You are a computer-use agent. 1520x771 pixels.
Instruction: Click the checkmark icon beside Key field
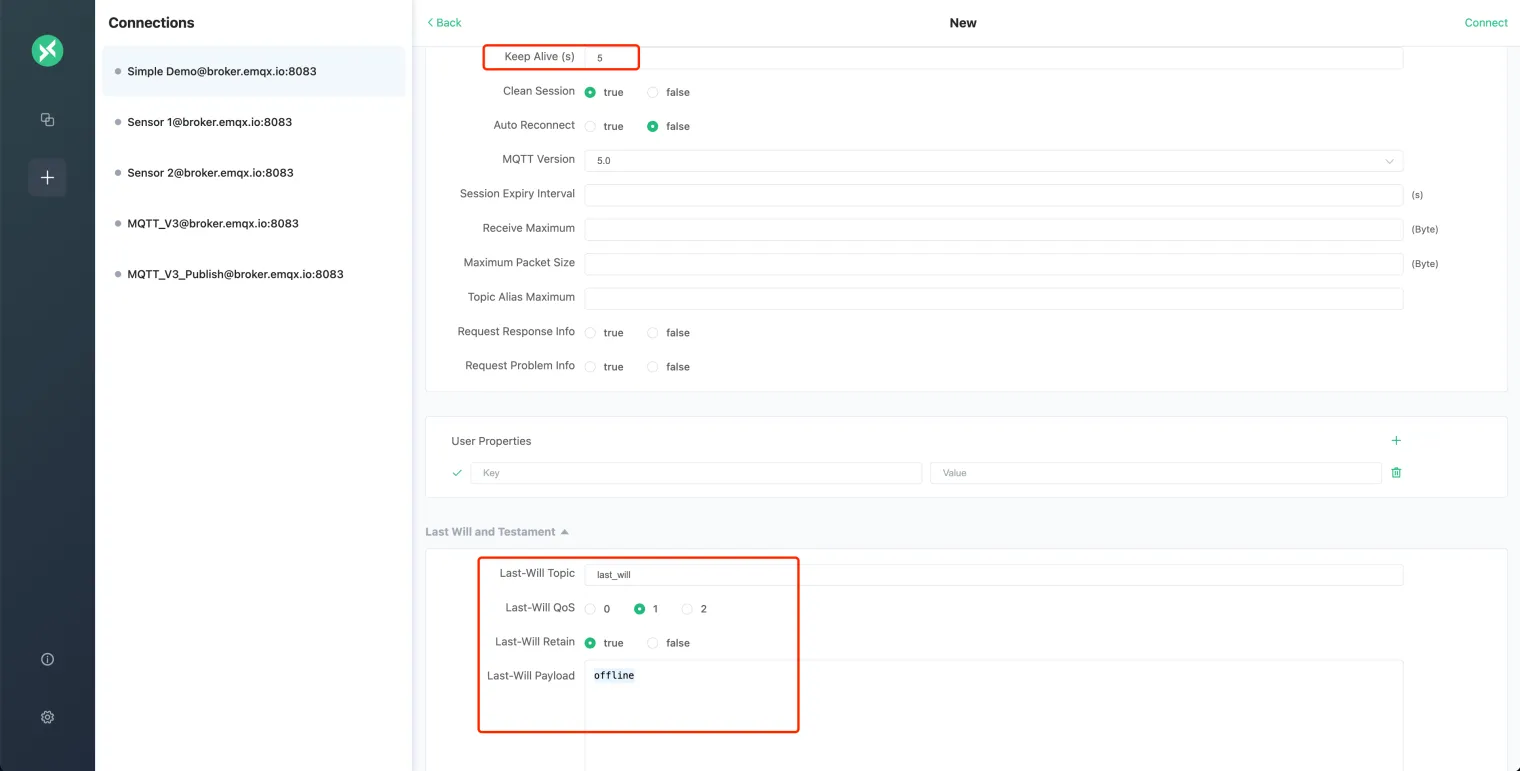point(457,472)
